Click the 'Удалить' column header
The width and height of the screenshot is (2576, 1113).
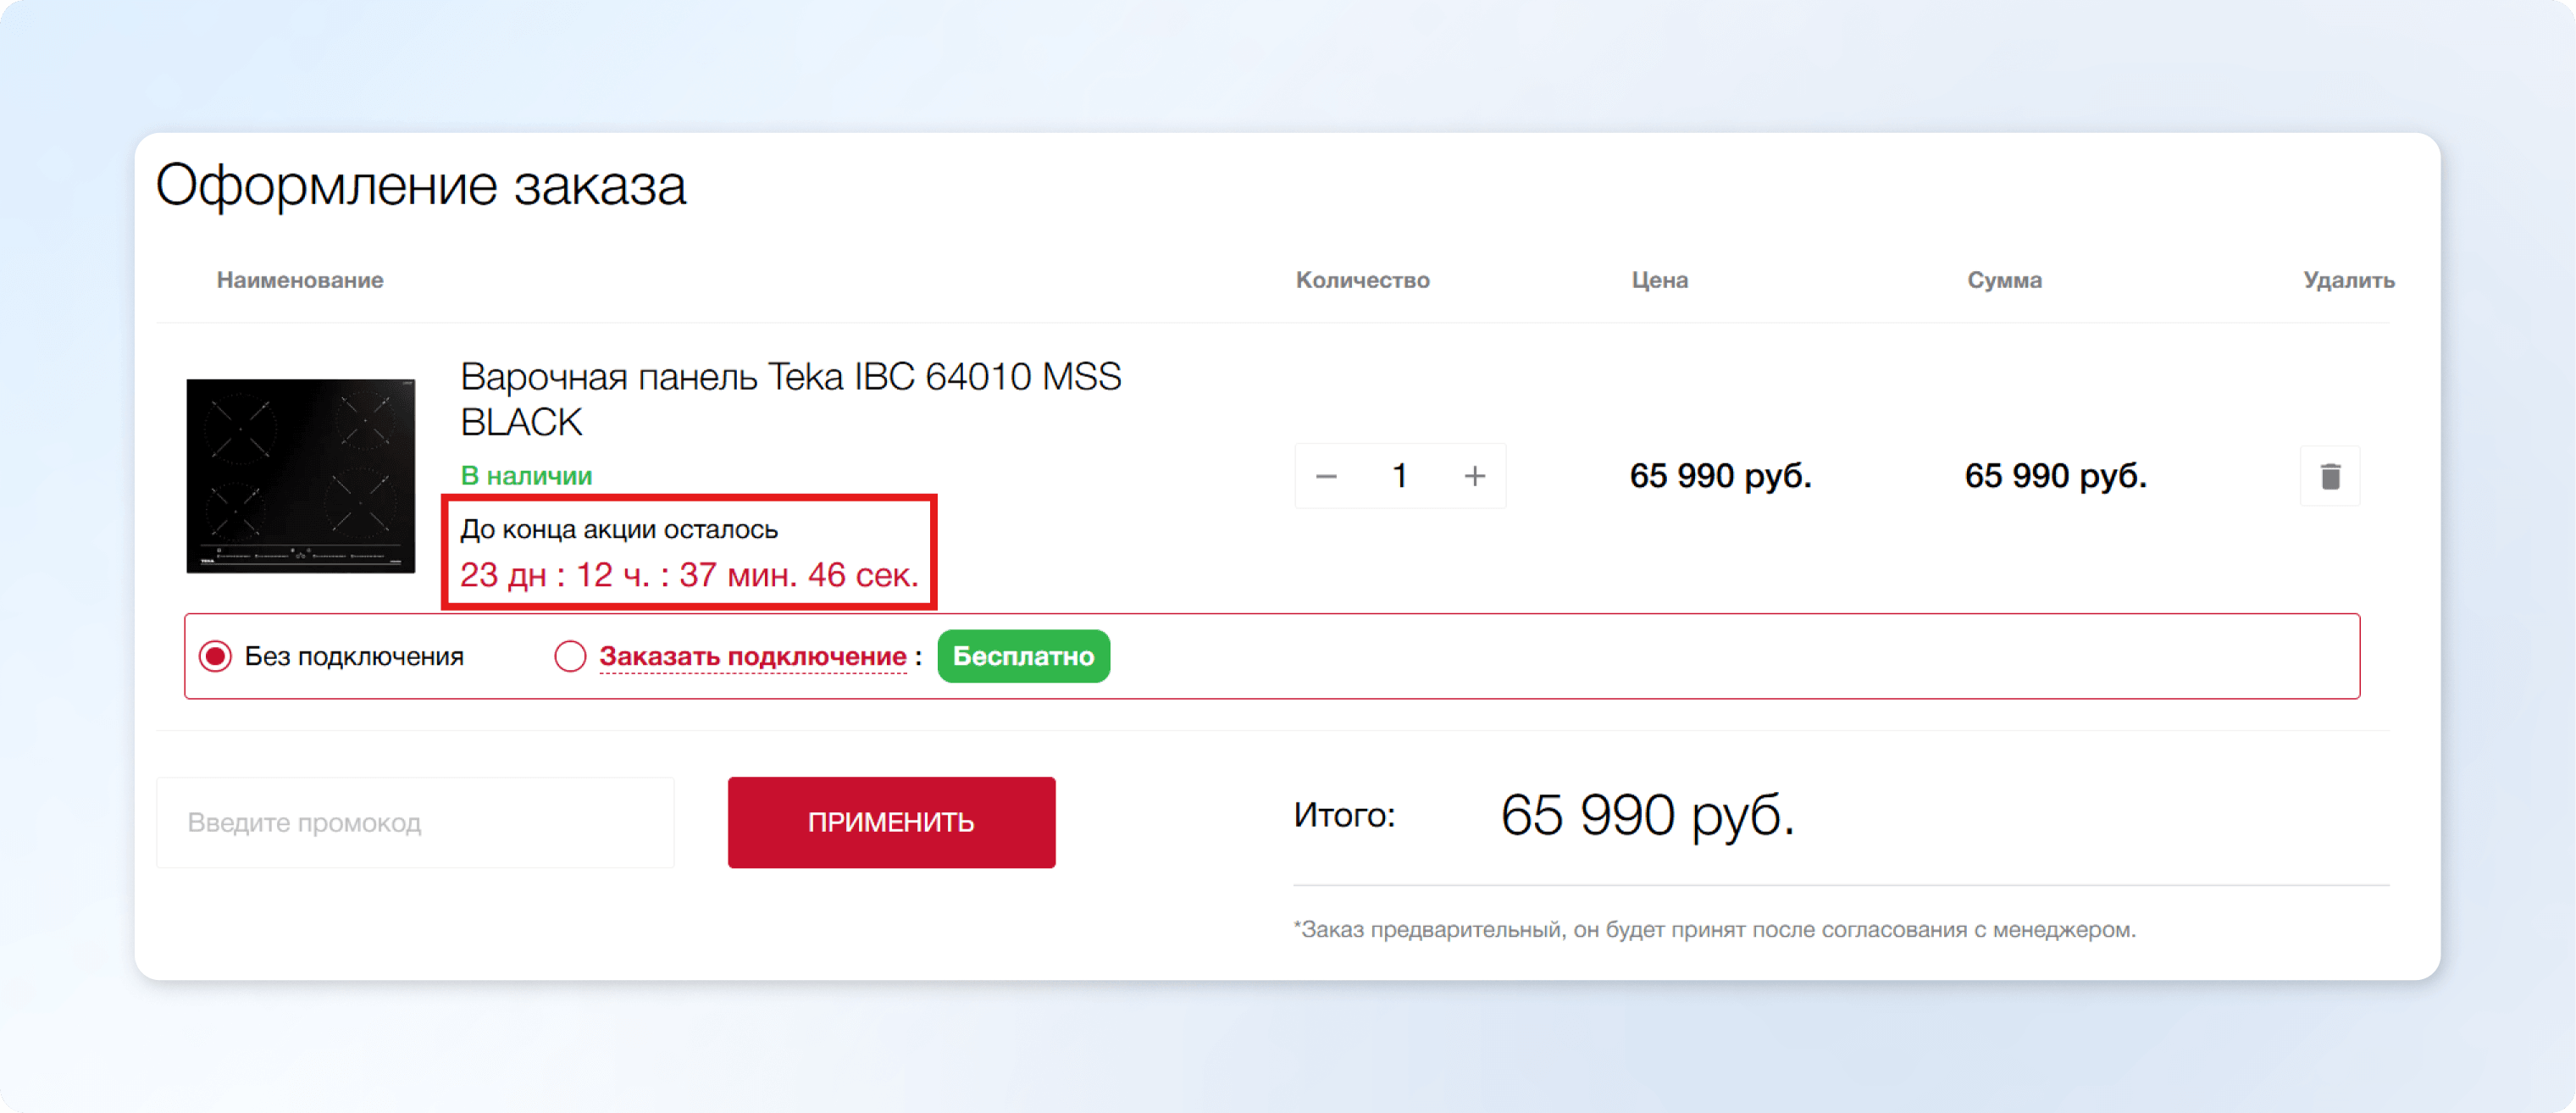[2348, 280]
